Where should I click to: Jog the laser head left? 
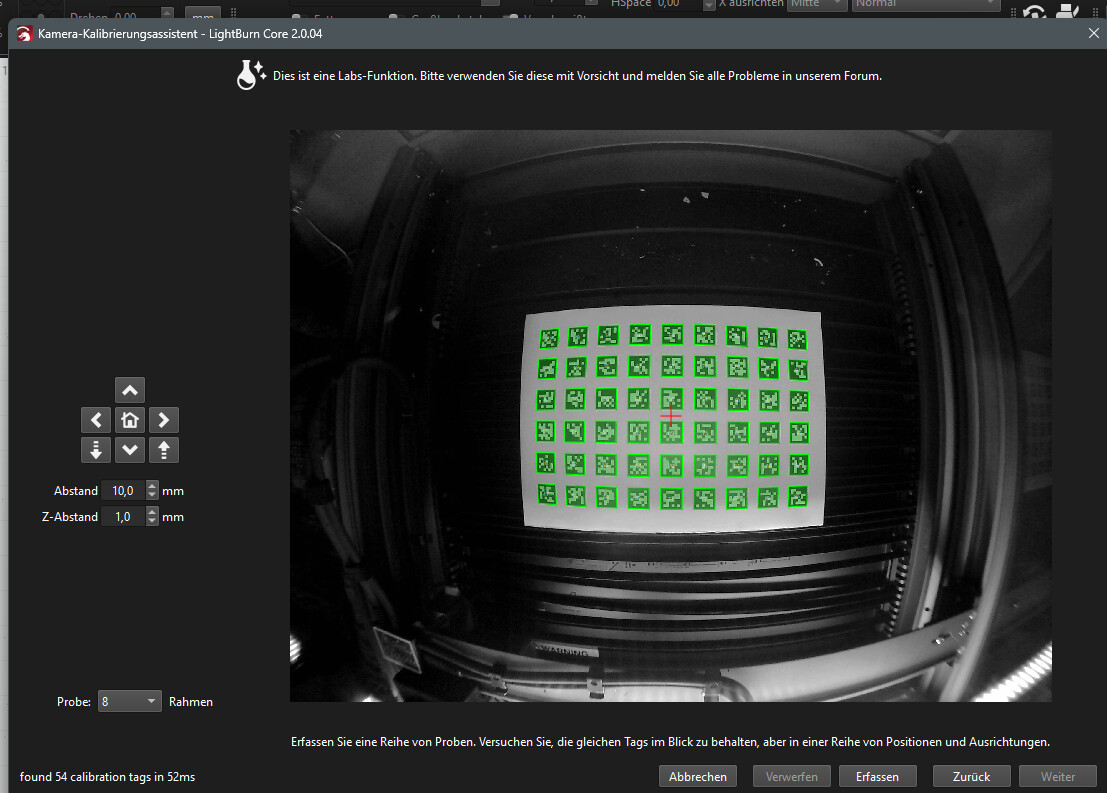[x=96, y=420]
